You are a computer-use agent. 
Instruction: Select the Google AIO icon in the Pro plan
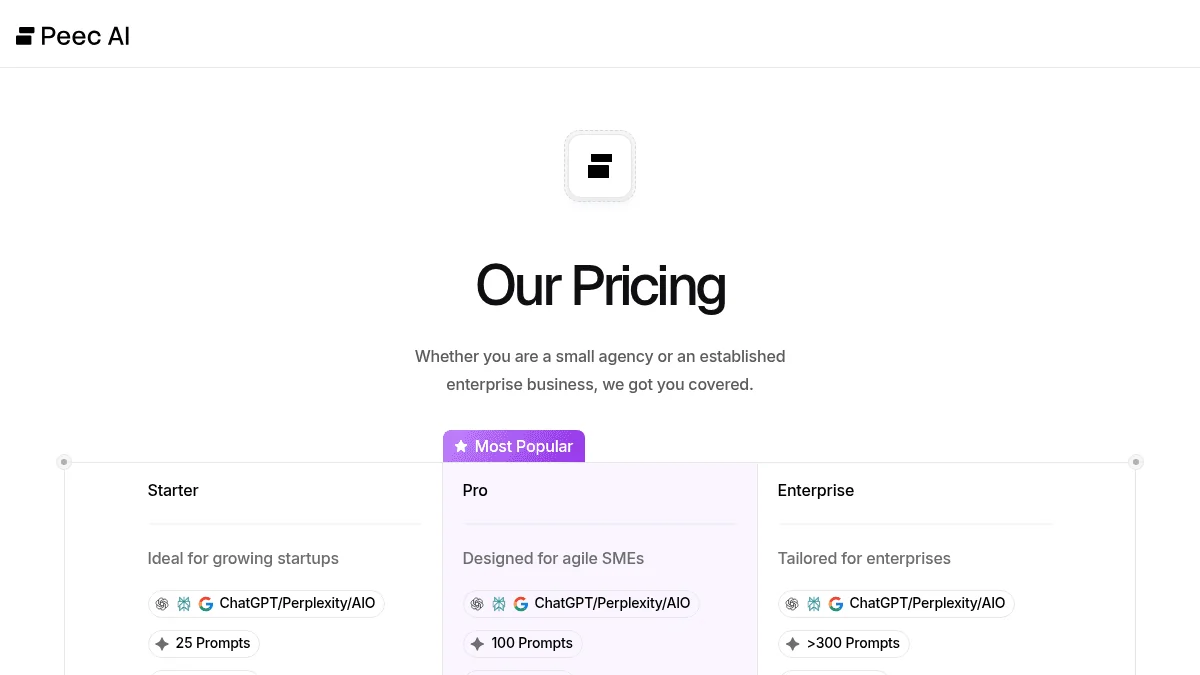click(x=521, y=604)
